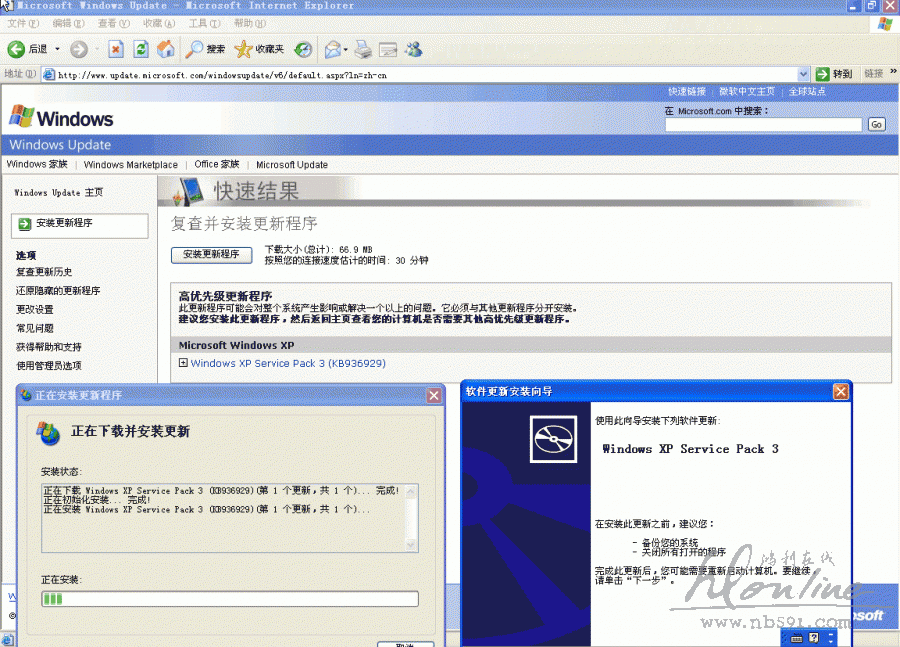Screen dimensions: 900x647
Task: Open the Mail button dropdown arrow
Action: coord(346,50)
